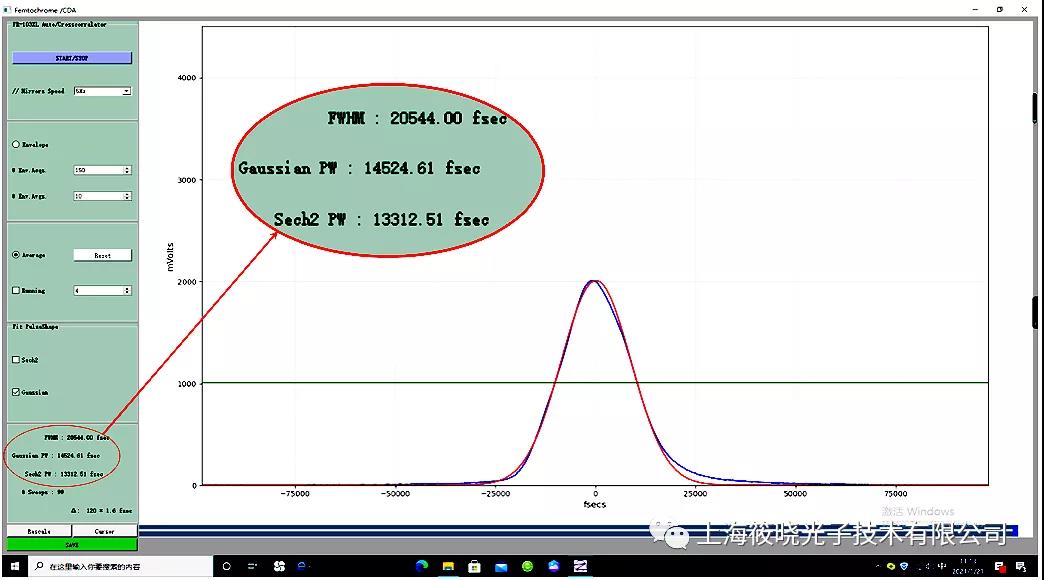Open the Windows Start menu

(x=15, y=566)
